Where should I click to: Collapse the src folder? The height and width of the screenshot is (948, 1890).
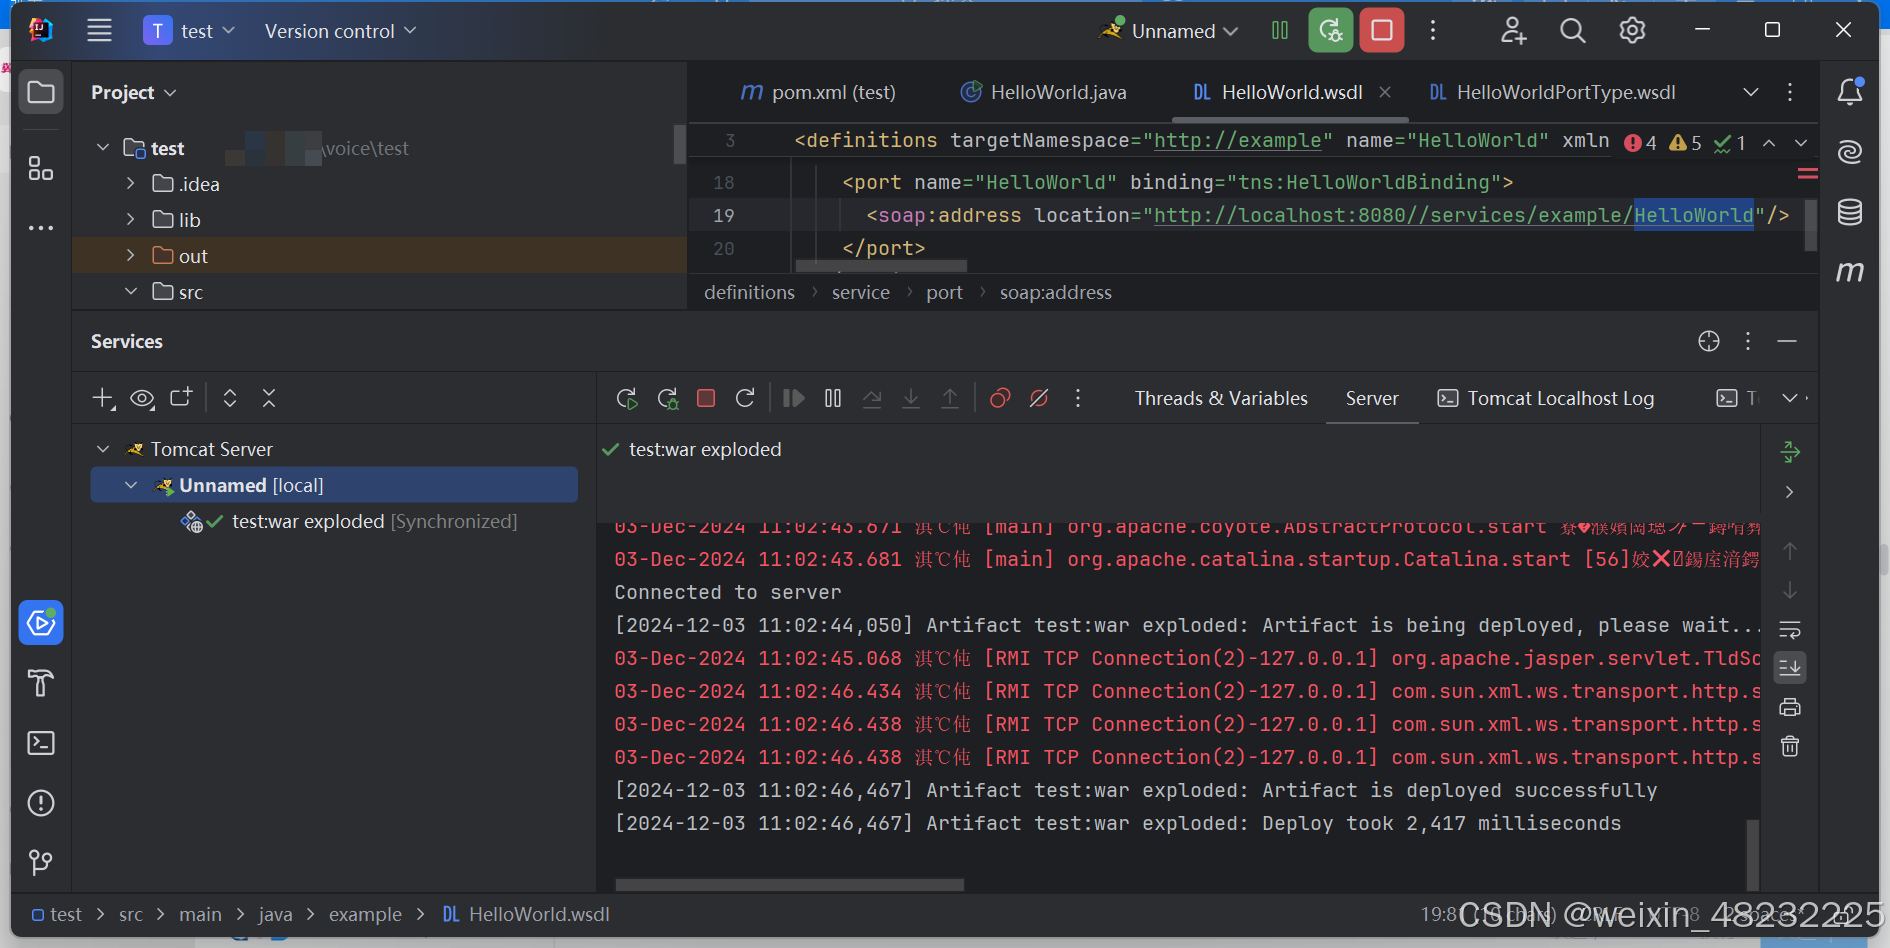(130, 292)
